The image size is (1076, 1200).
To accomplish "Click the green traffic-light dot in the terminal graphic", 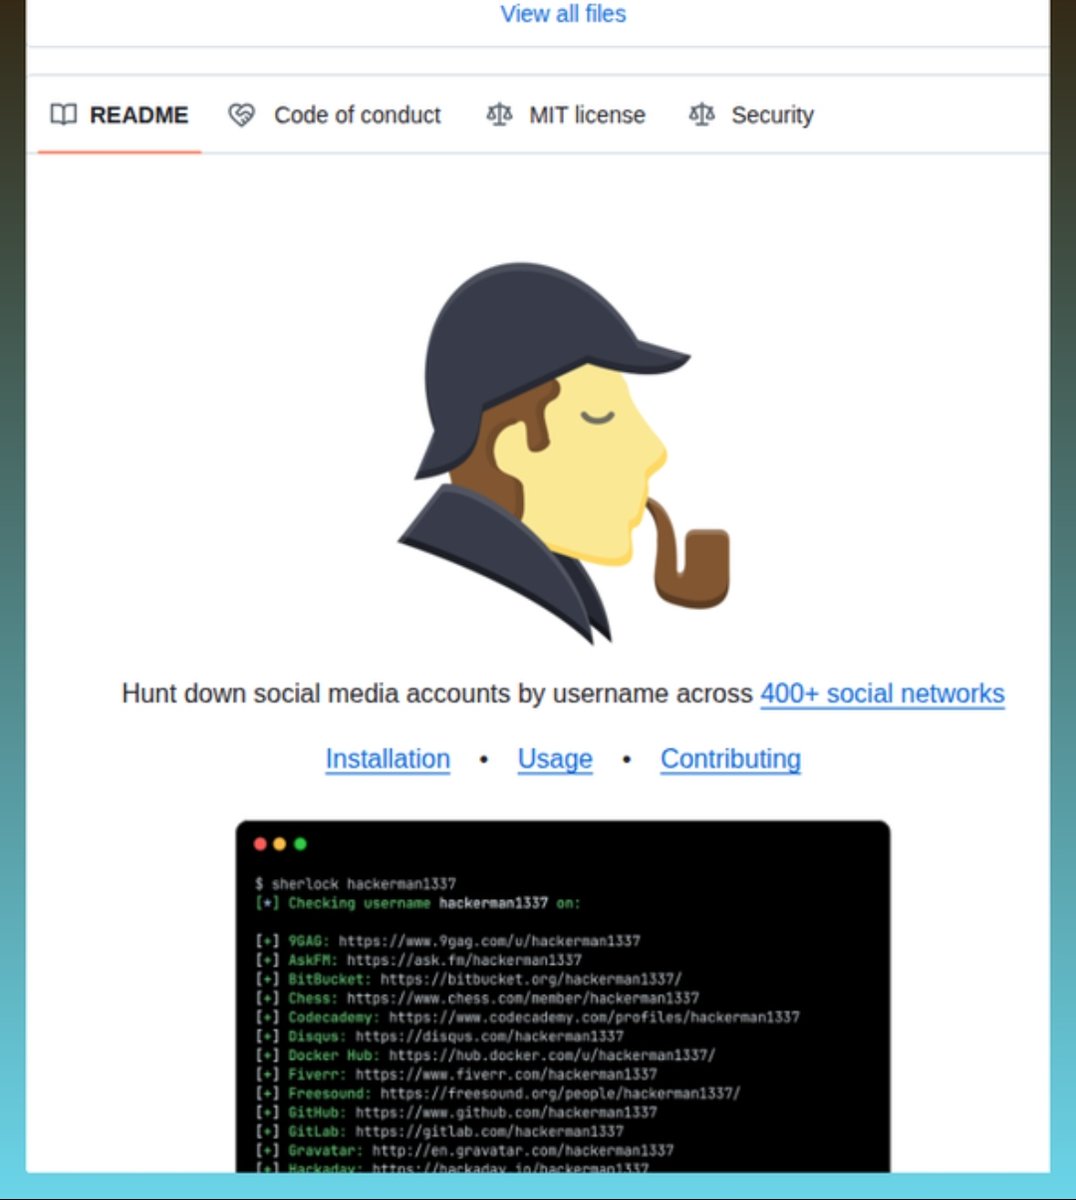I will (x=299, y=843).
